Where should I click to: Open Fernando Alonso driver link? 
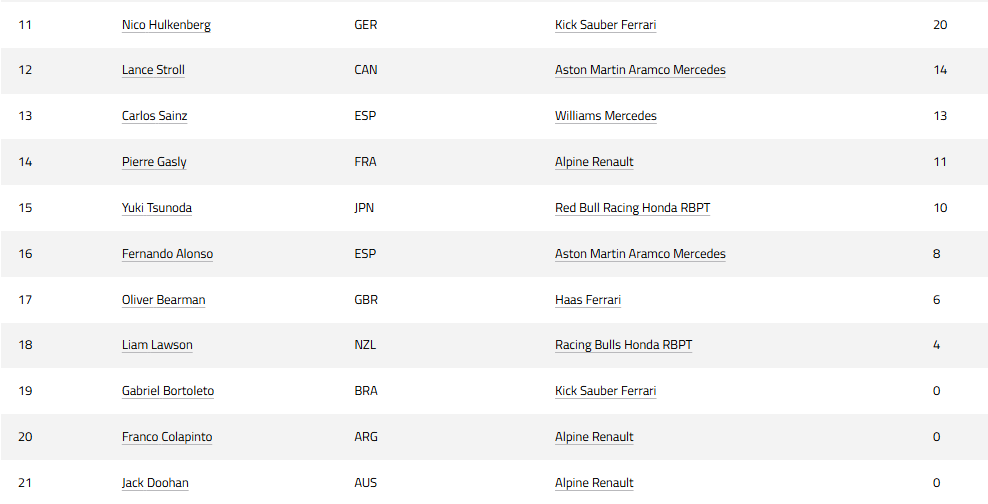tap(168, 254)
